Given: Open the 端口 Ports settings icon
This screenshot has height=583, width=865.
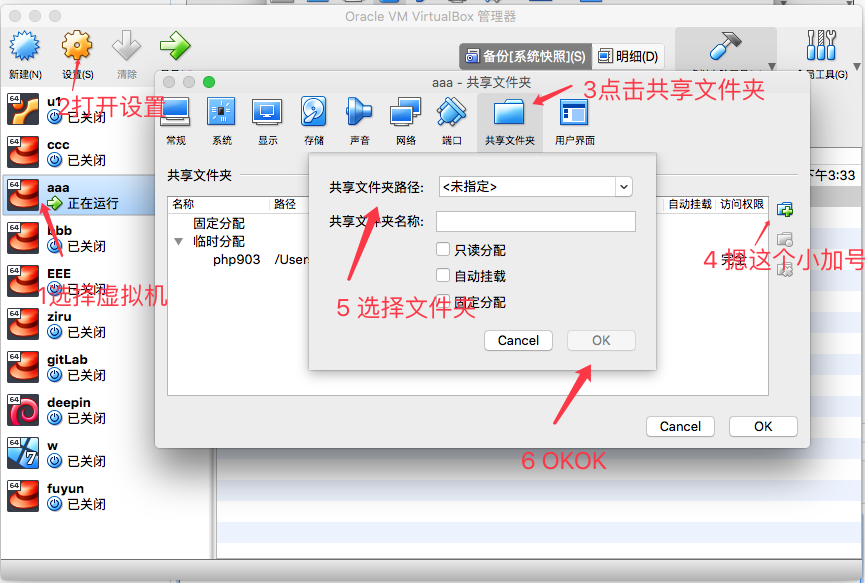Looking at the screenshot, I should (451, 112).
